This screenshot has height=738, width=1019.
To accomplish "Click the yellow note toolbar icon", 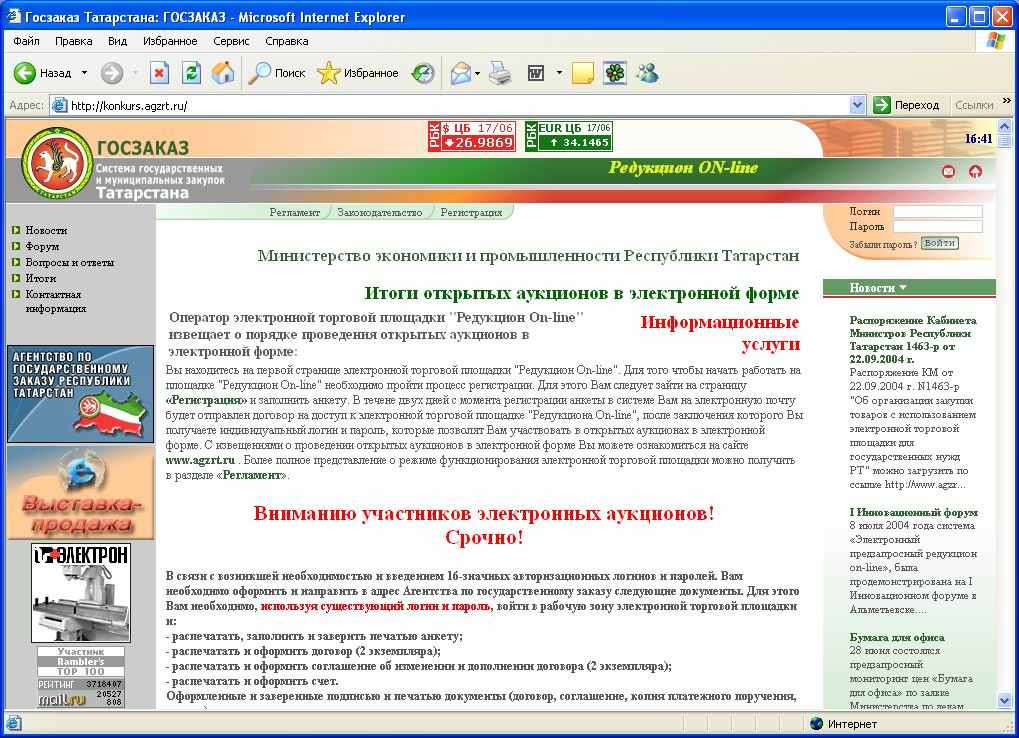I will pos(582,73).
